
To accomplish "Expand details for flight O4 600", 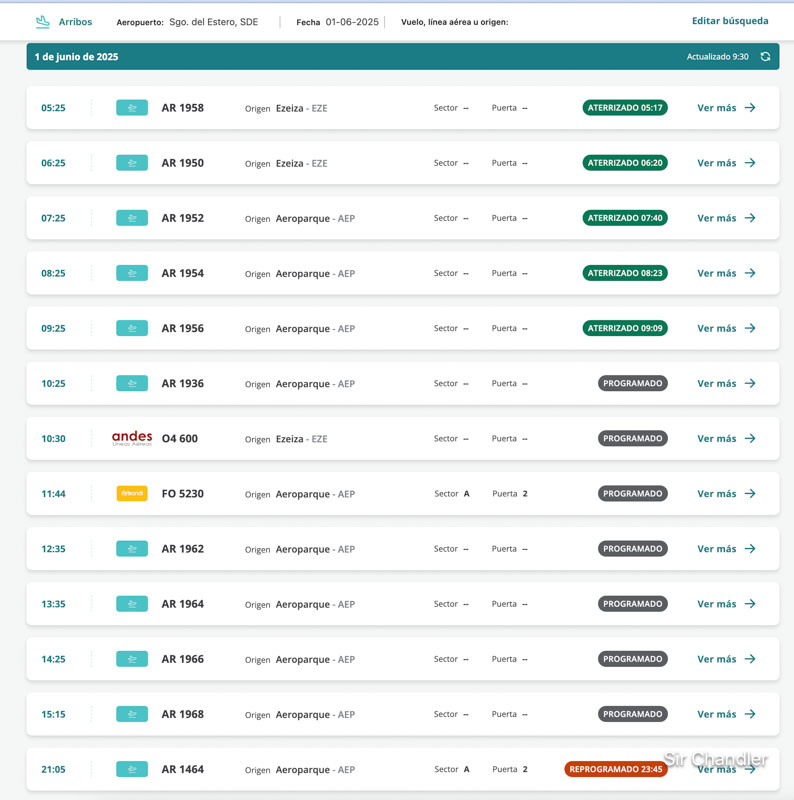I will coord(716,439).
